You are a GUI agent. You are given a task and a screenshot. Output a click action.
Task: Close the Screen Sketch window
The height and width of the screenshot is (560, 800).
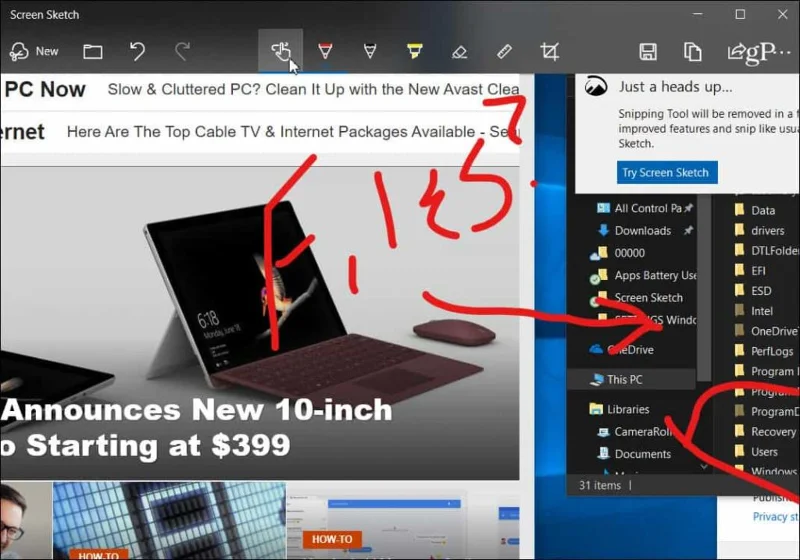[x=783, y=14]
